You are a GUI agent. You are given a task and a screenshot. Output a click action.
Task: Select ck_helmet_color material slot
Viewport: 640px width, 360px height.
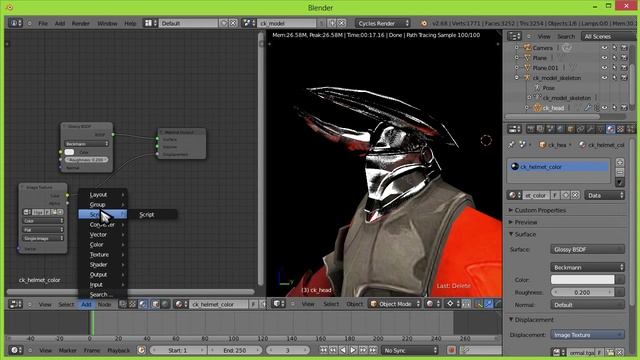pyautogui.click(x=559, y=167)
